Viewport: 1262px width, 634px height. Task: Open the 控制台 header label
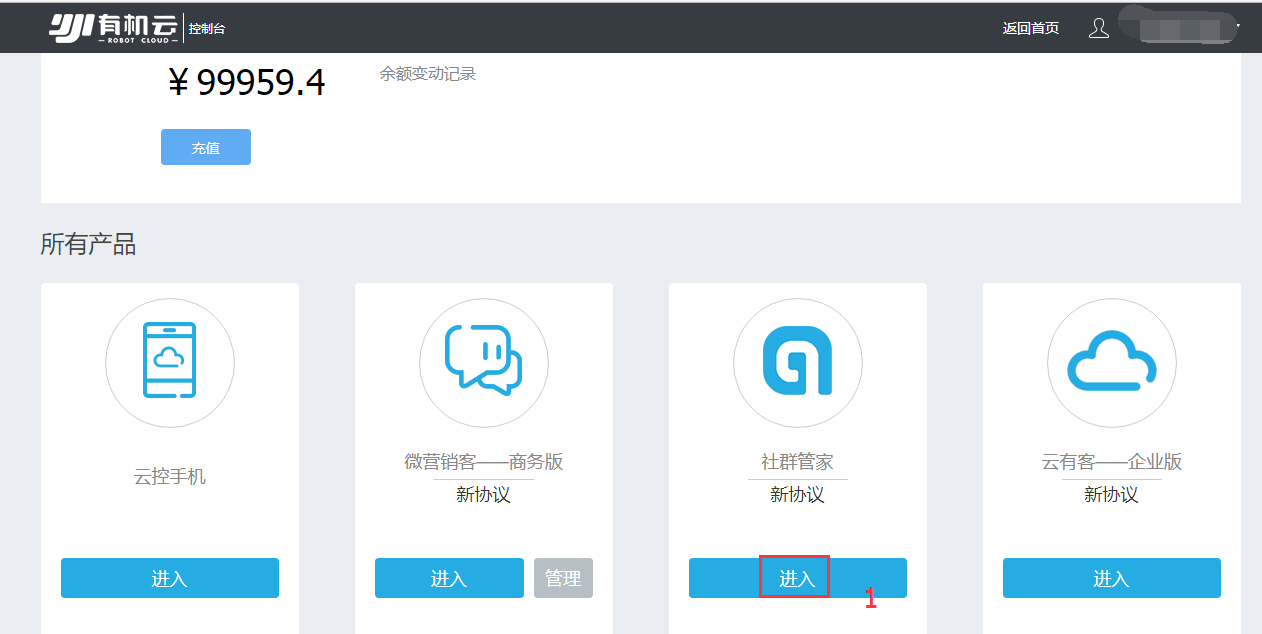pos(207,29)
